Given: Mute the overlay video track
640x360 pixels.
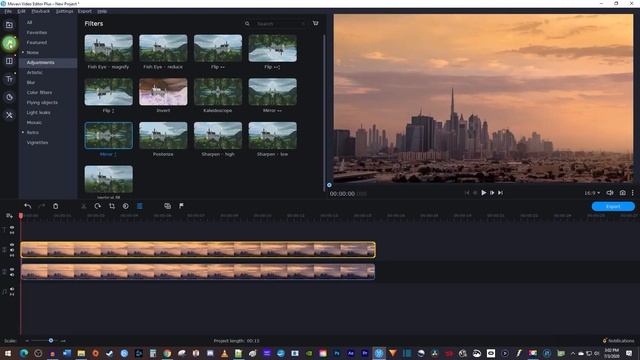Looking at the screenshot, I should point(12,250).
